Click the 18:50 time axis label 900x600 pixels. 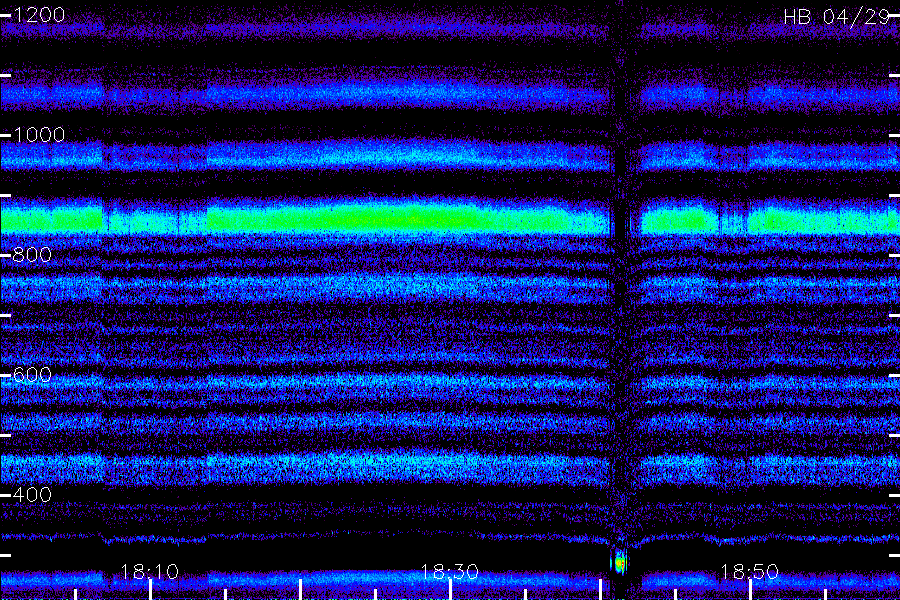pos(749,572)
